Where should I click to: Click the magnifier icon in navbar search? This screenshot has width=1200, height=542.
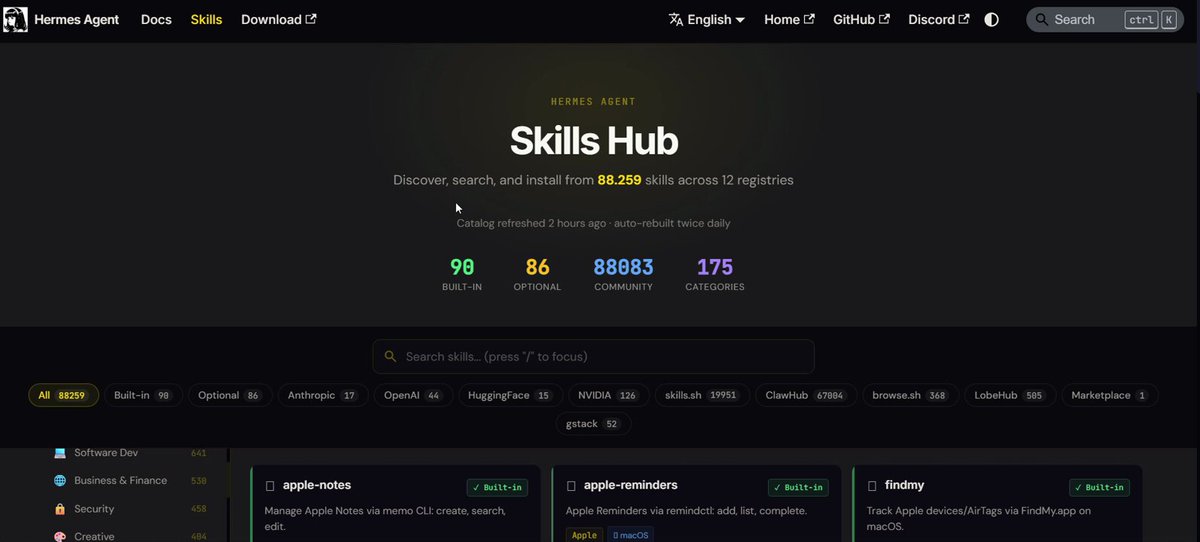1041,19
